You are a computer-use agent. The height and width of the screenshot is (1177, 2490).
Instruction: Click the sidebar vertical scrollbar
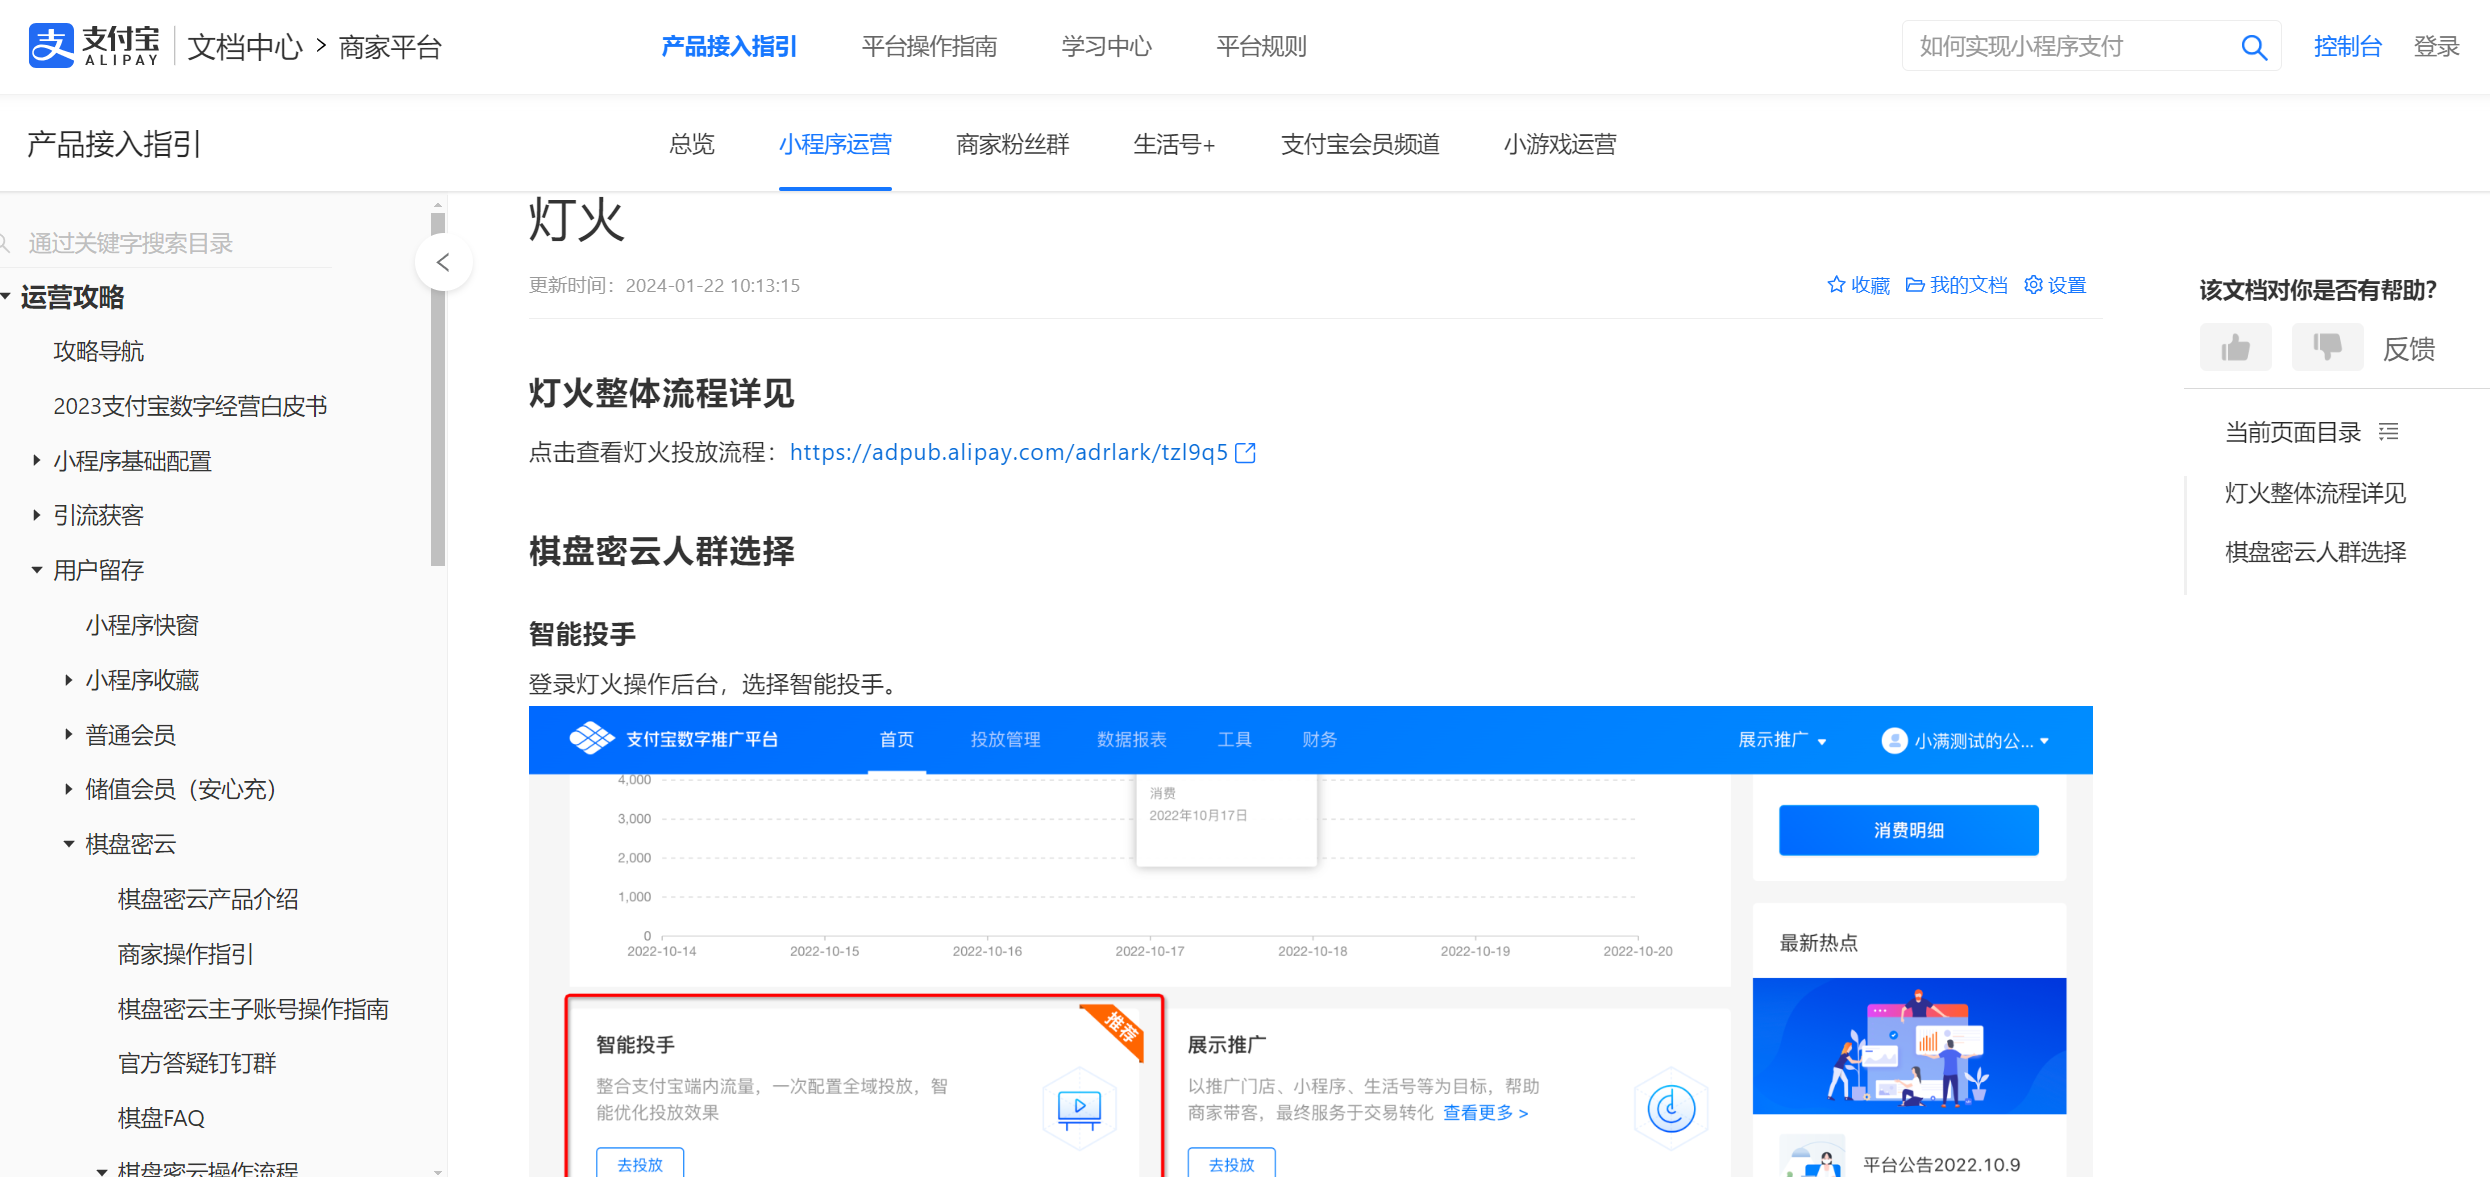click(437, 390)
